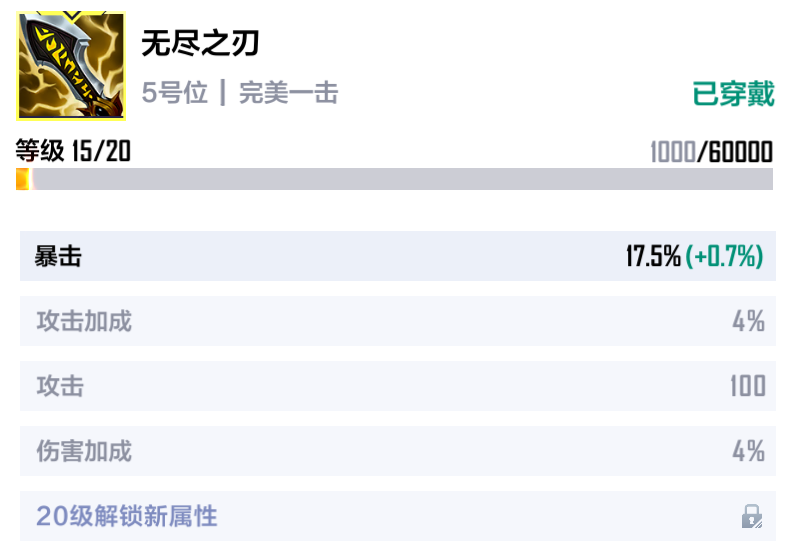
Task: Click the green +0.7% bonus text
Action: 724,256
